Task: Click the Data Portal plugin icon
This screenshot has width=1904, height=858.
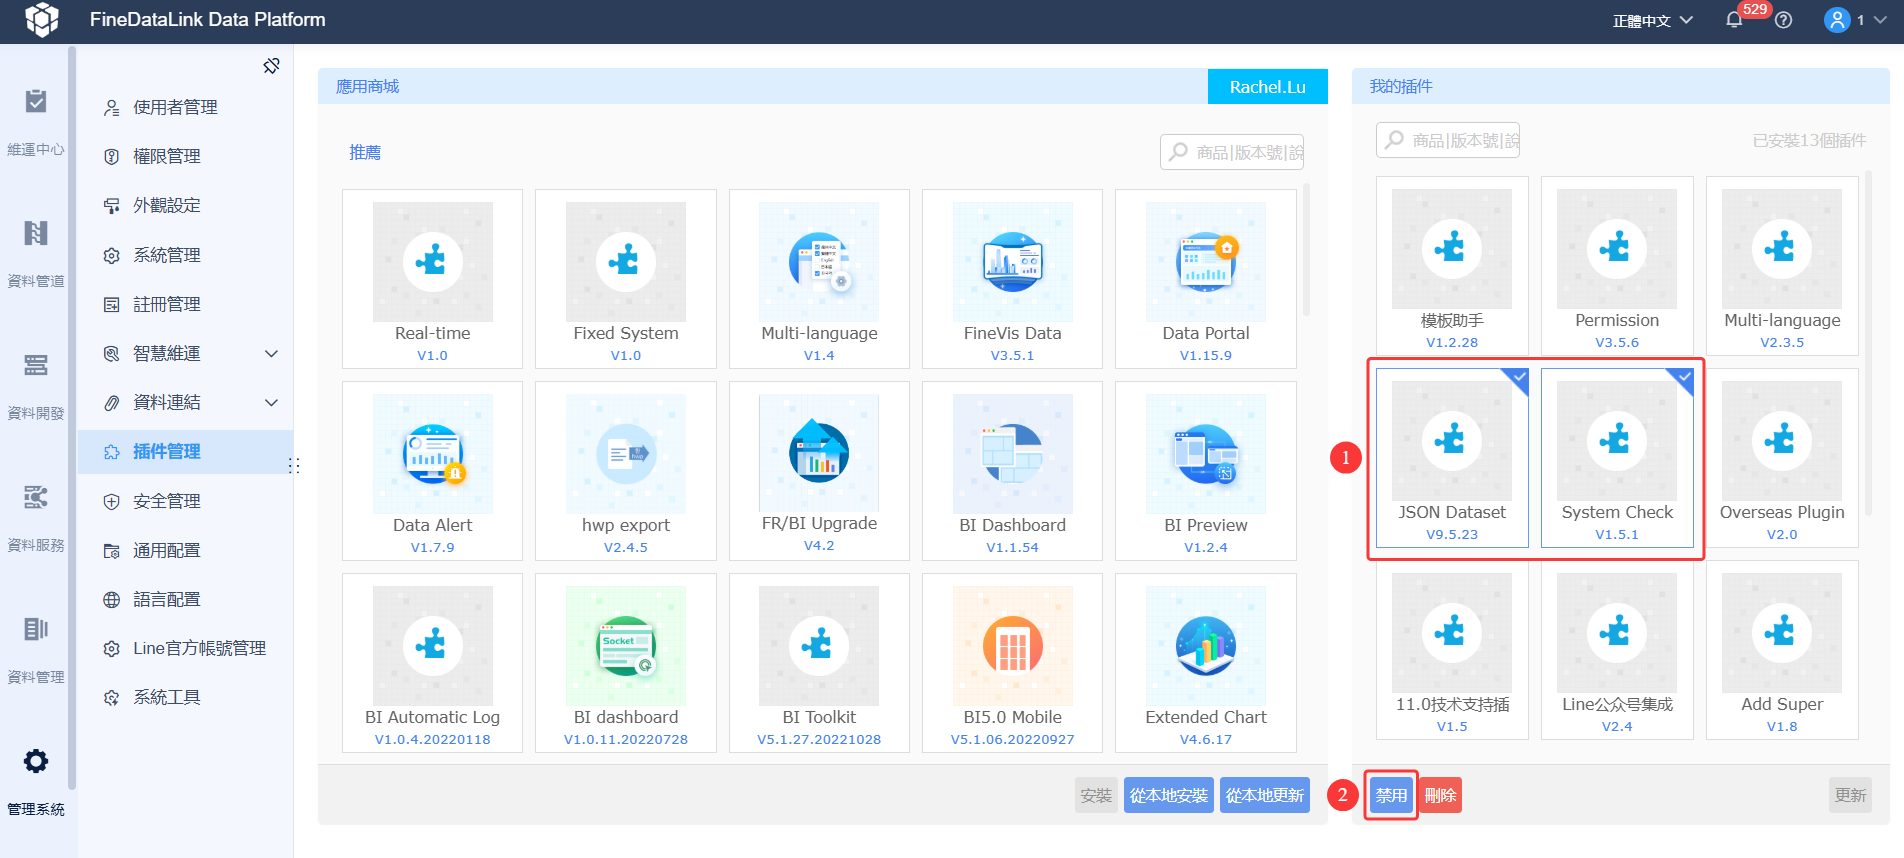Action: [x=1206, y=262]
